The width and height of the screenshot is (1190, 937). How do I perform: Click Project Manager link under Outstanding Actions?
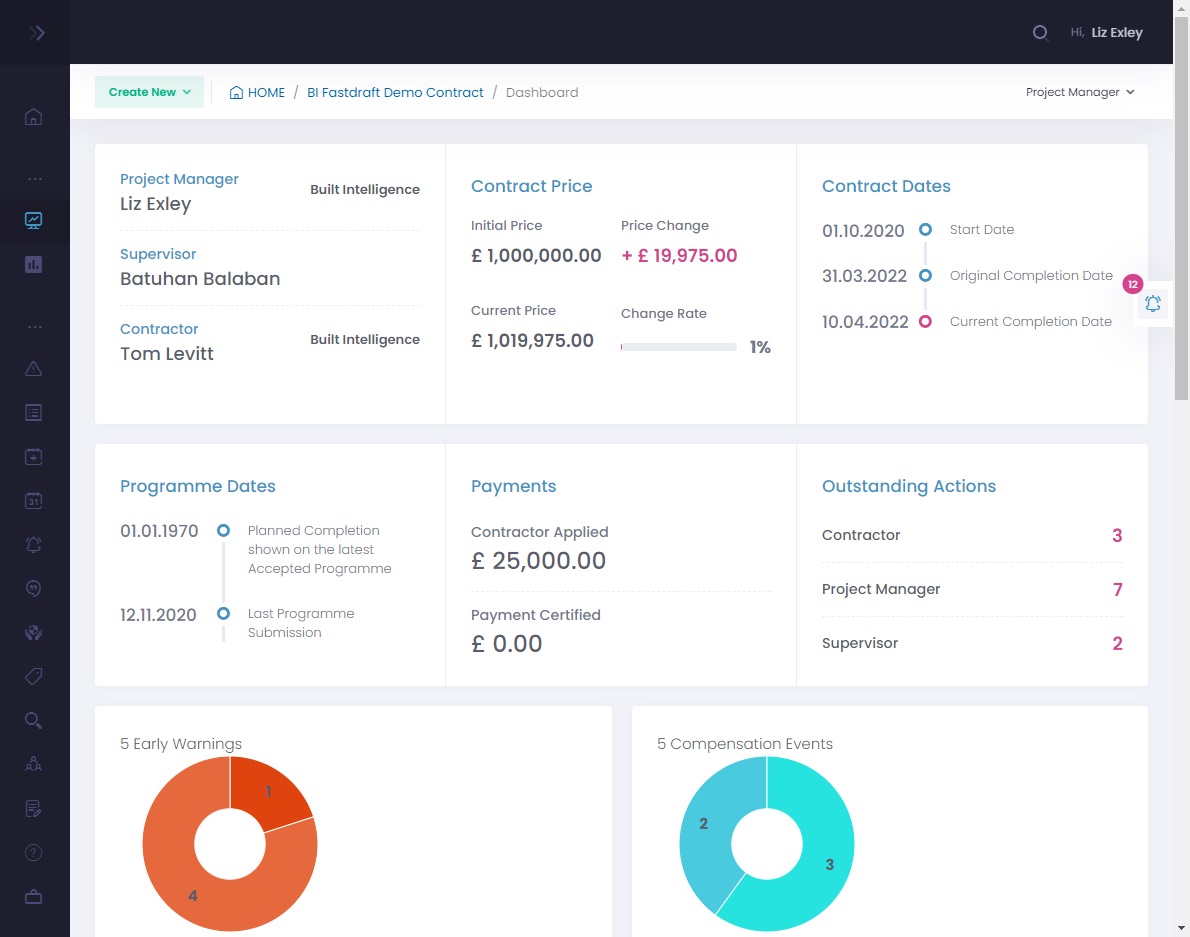tap(881, 589)
